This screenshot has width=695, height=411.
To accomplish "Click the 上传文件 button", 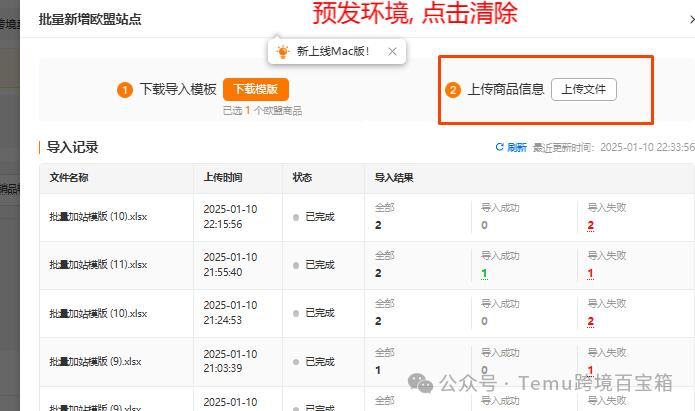I will (x=584, y=90).
